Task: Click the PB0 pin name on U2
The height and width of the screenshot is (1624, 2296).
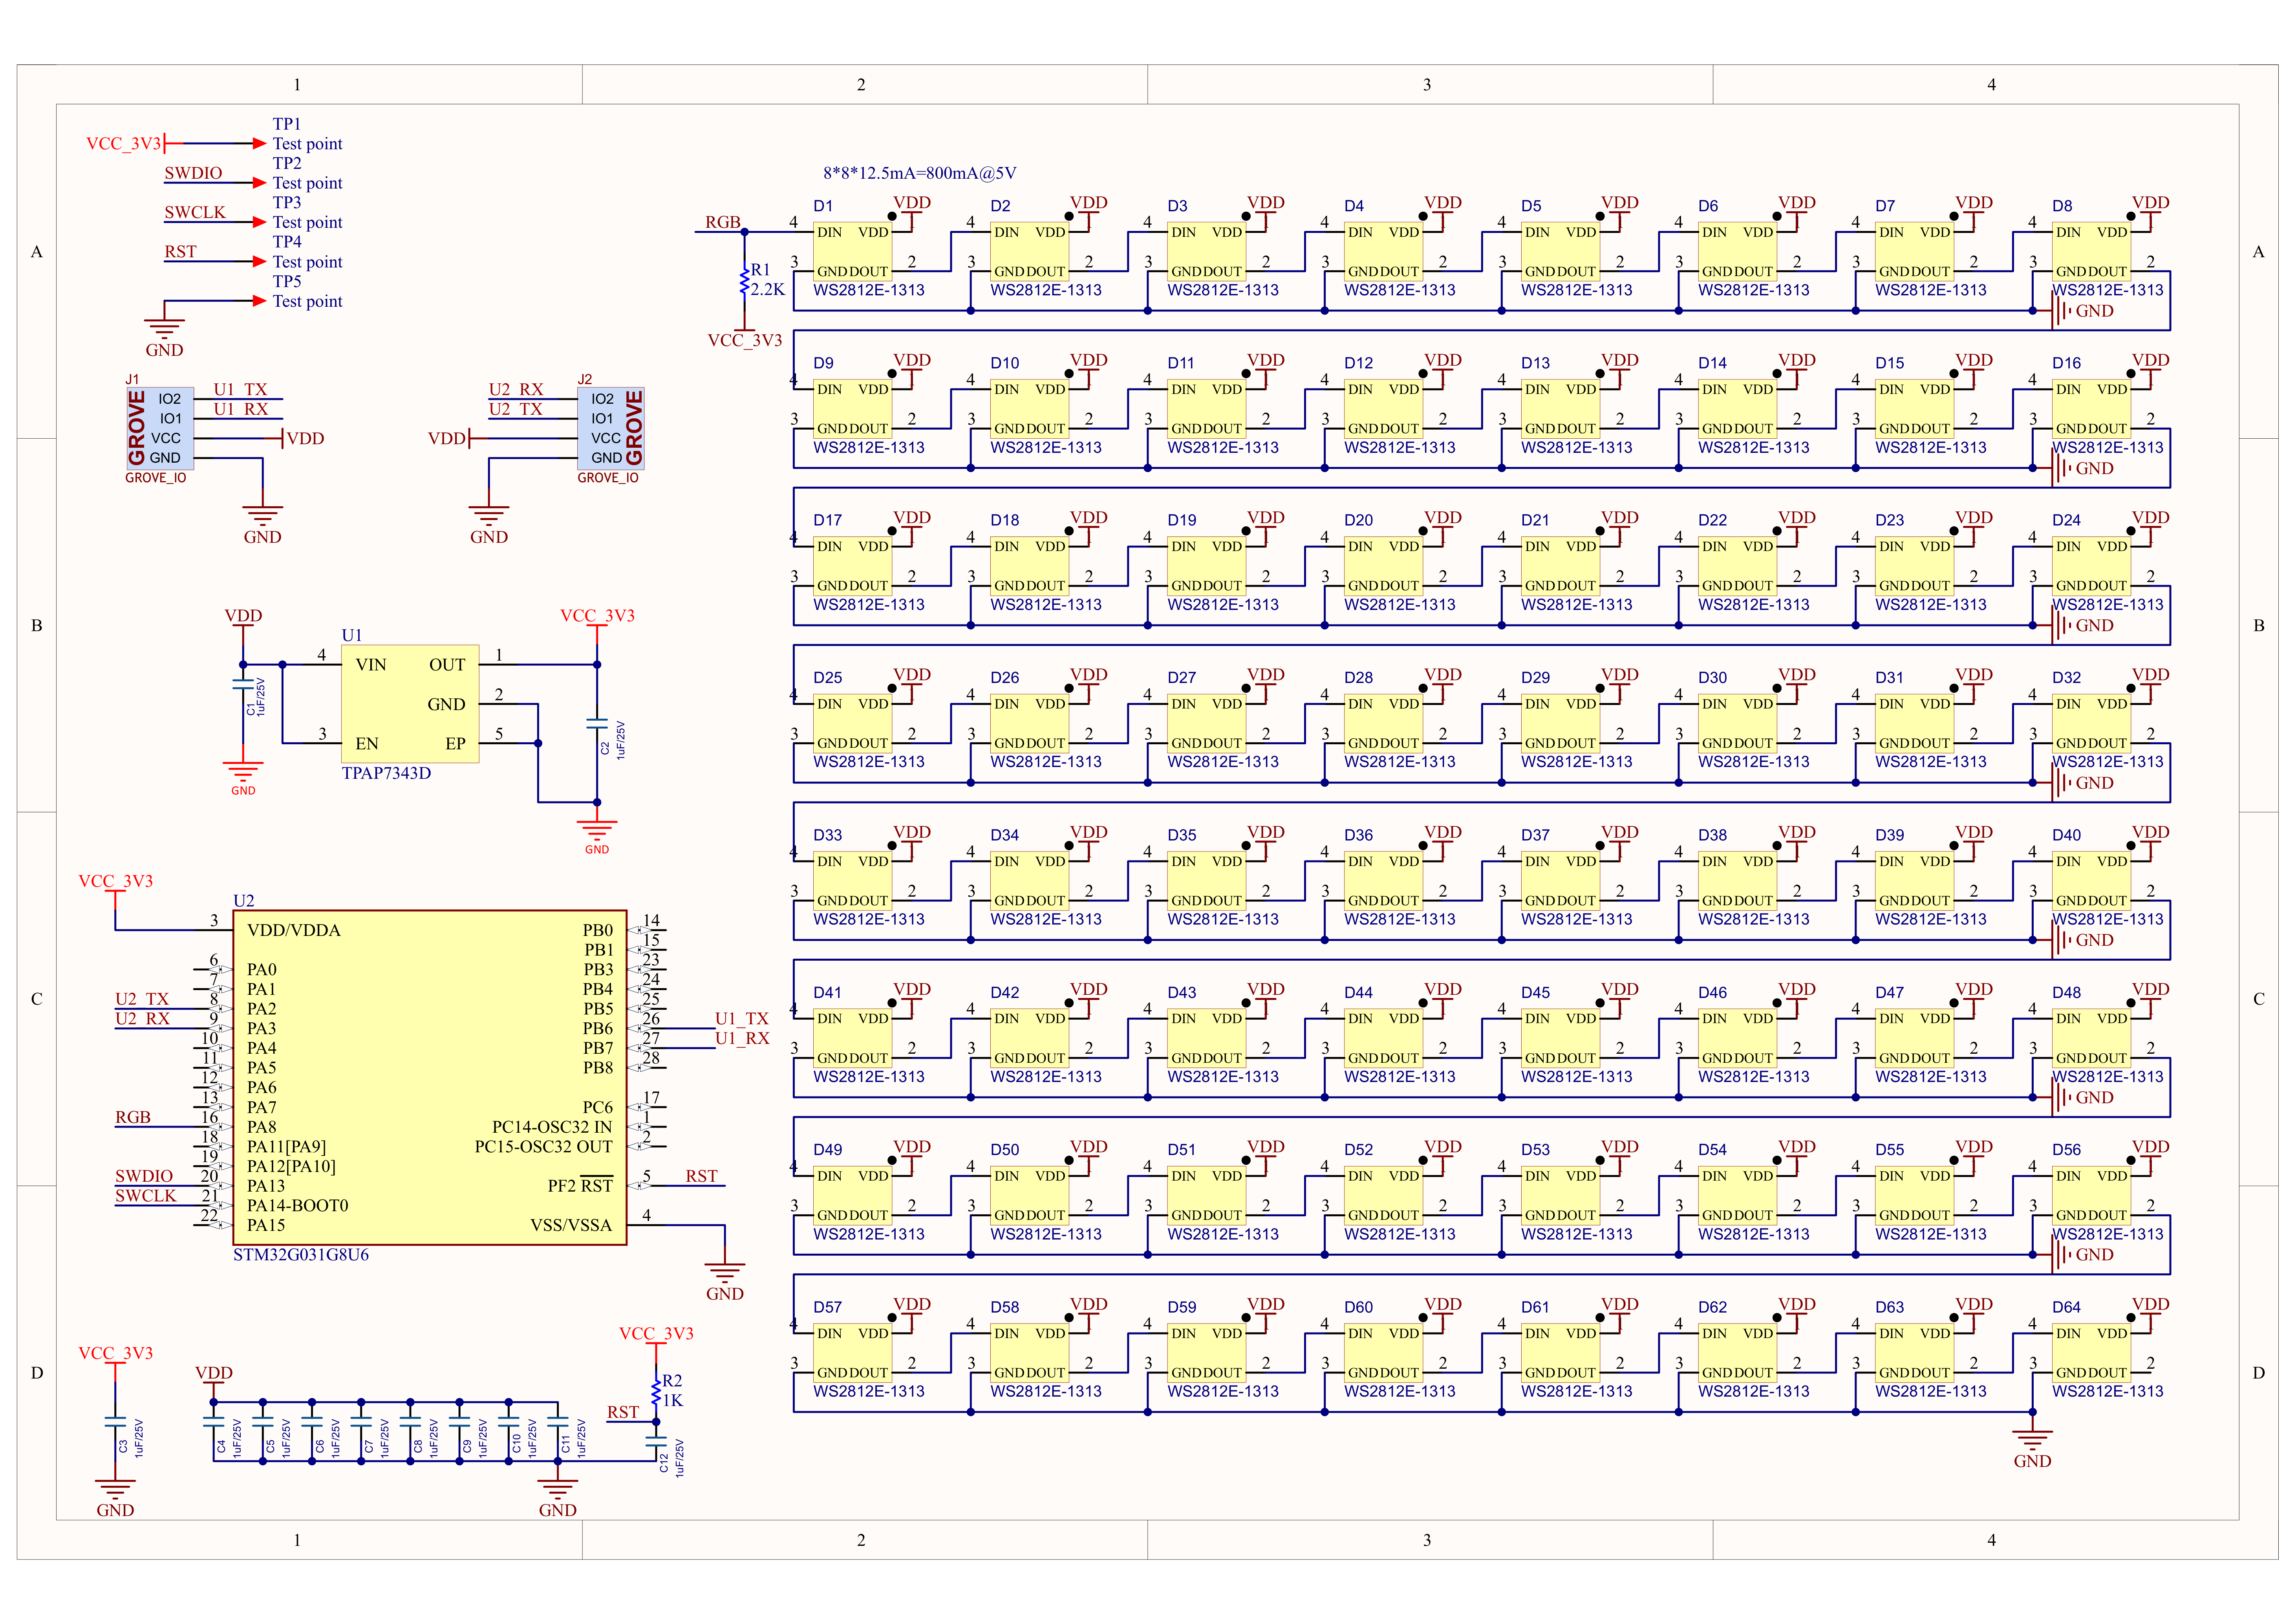Action: 598,930
